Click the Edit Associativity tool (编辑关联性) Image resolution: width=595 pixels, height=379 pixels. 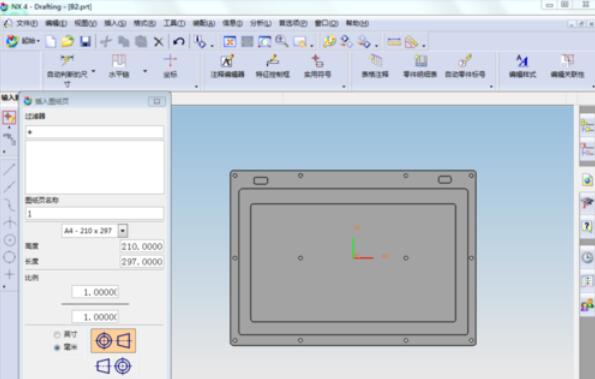567,66
